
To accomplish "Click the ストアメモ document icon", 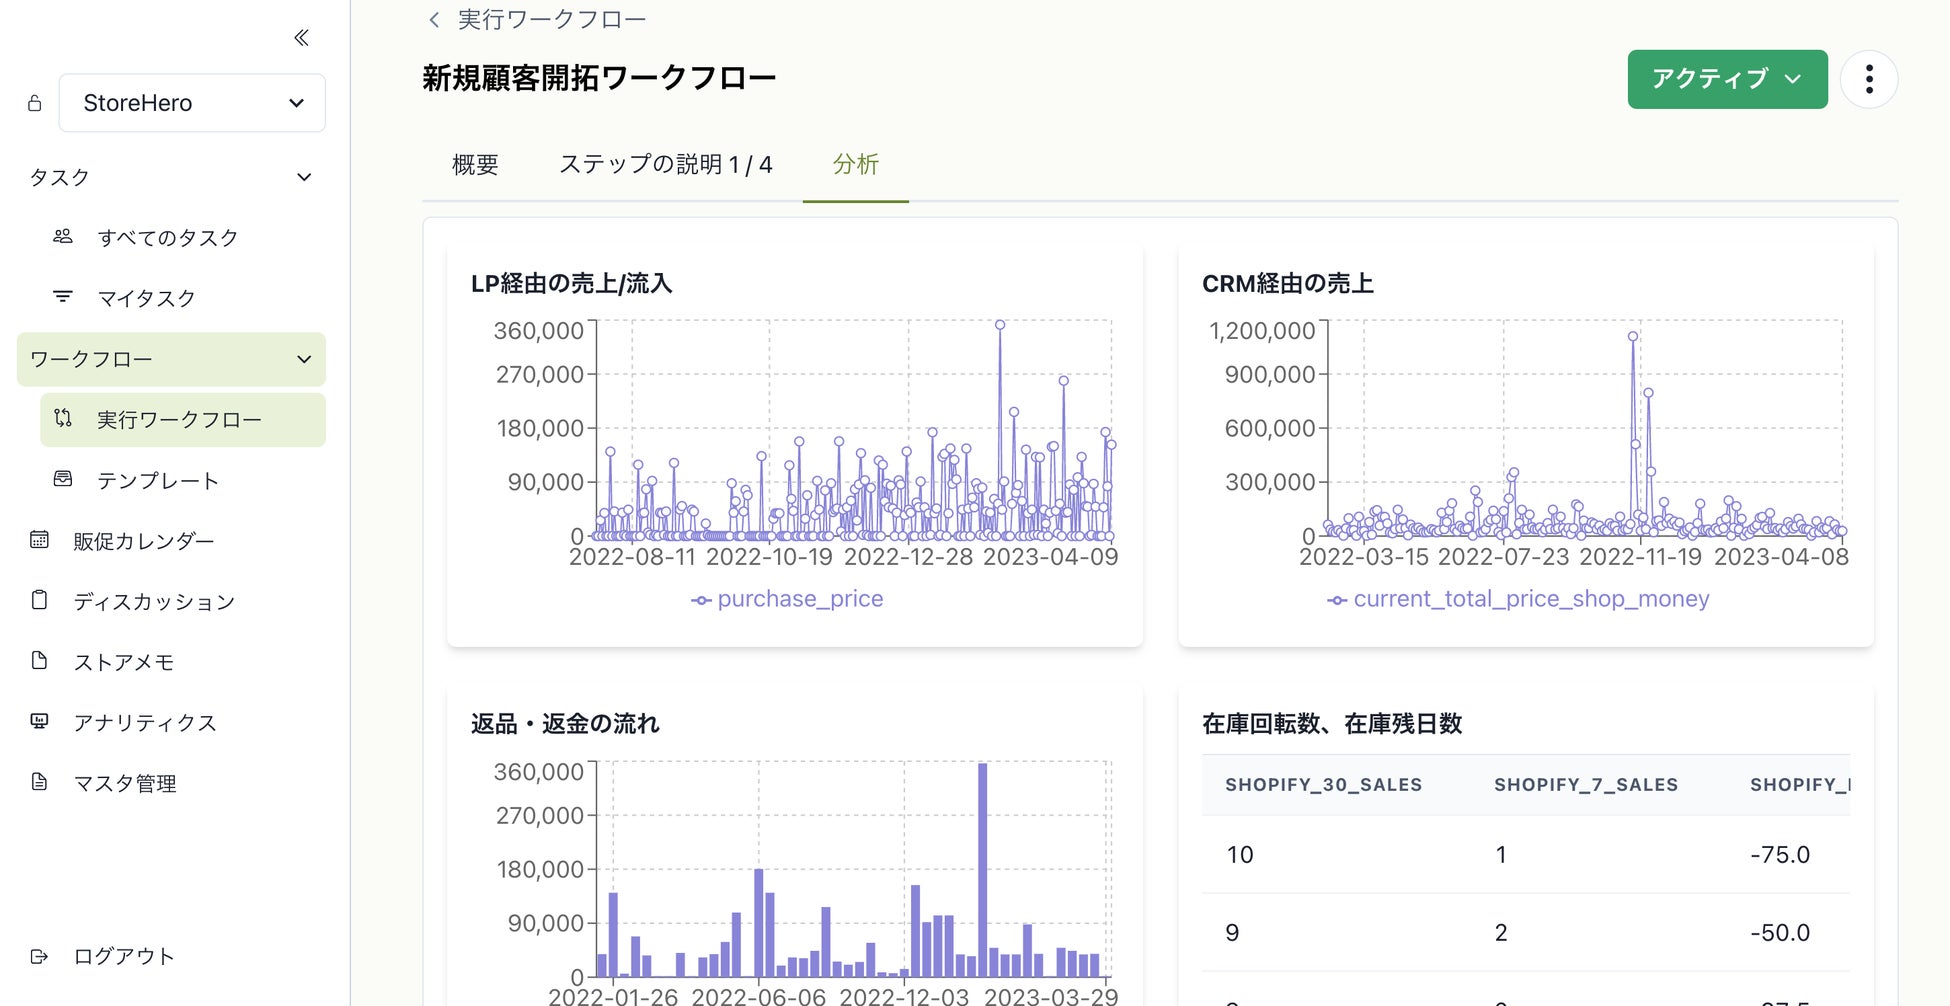I will [39, 661].
